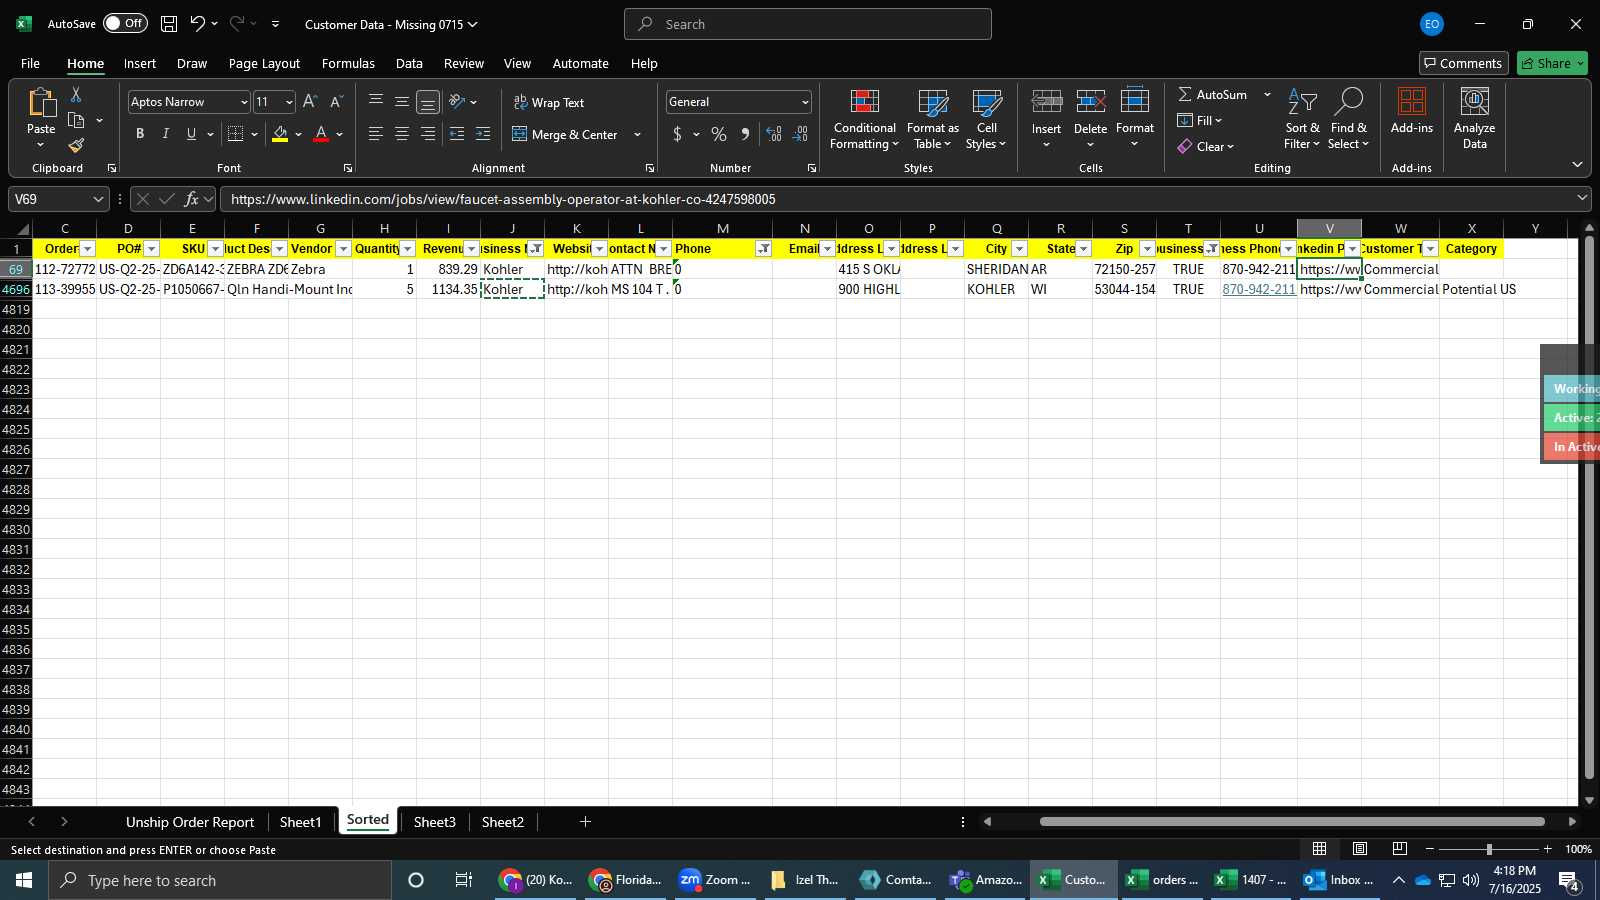
Task: Click the Clear button in Editing
Action: [x=1205, y=146]
